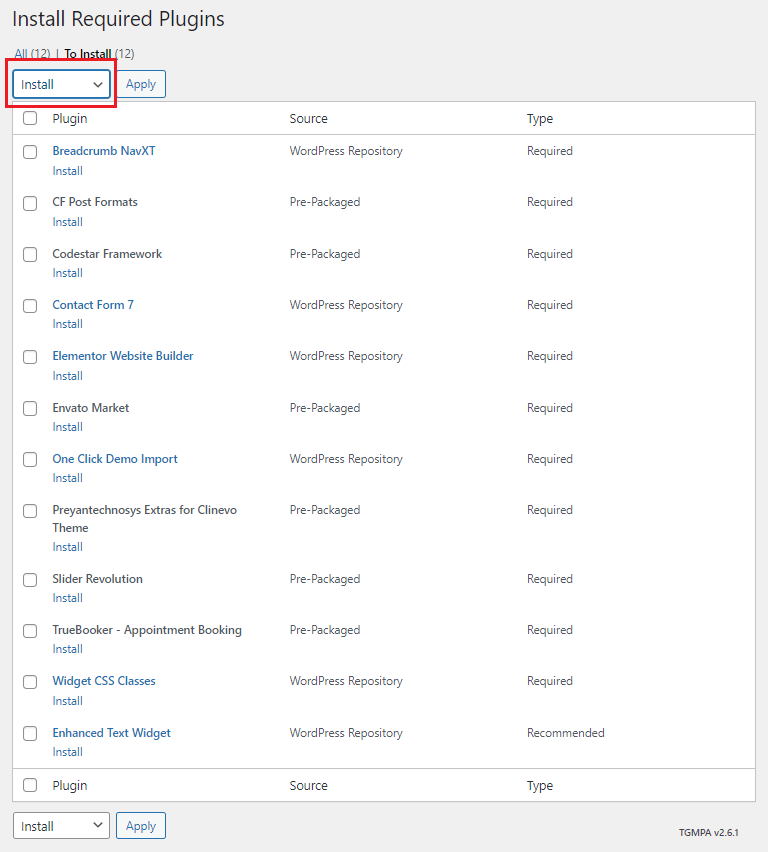
Task: Click Install under Envato Market
Action: tap(67, 427)
